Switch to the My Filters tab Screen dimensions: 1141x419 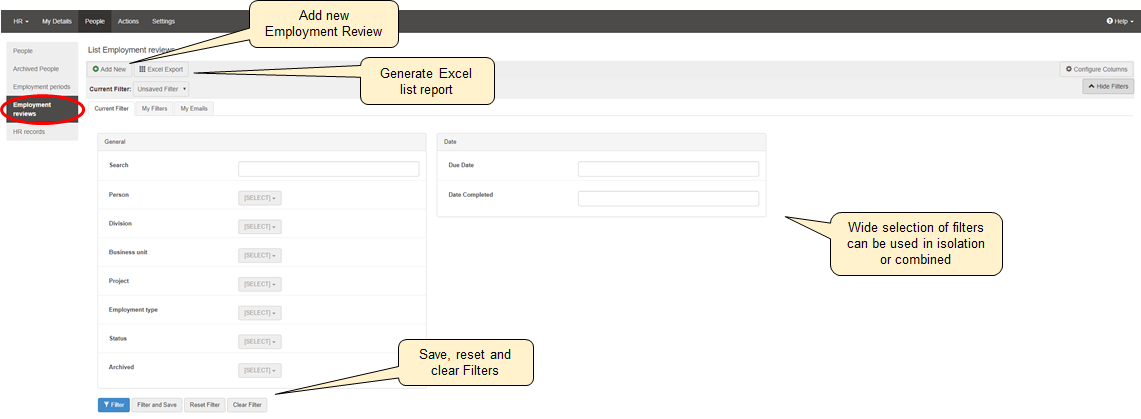(154, 108)
